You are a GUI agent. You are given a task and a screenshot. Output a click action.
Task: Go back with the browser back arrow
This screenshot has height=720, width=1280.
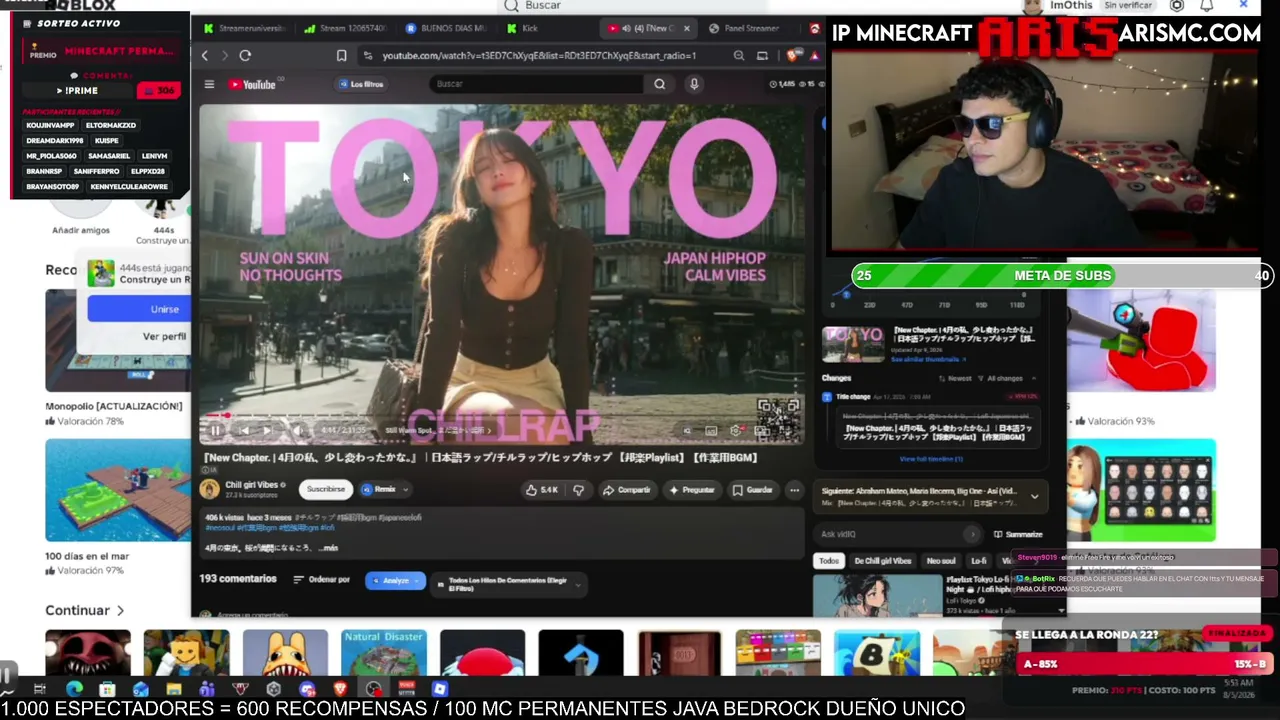[205, 56]
